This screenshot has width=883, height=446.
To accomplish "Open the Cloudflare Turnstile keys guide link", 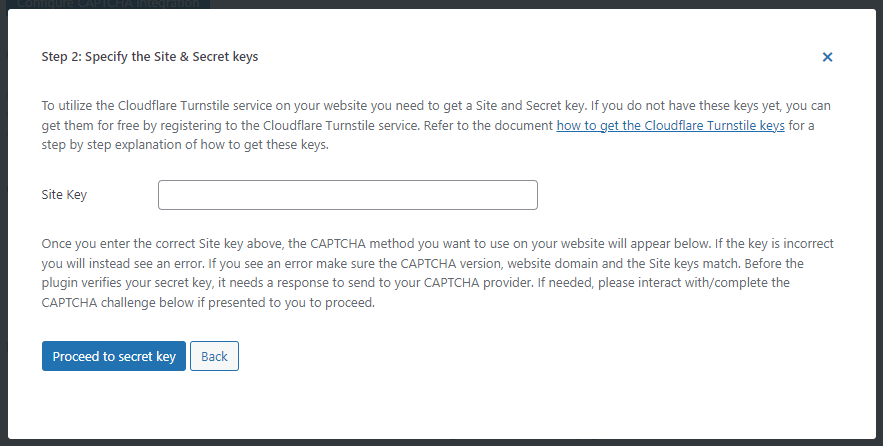I will (670, 126).
